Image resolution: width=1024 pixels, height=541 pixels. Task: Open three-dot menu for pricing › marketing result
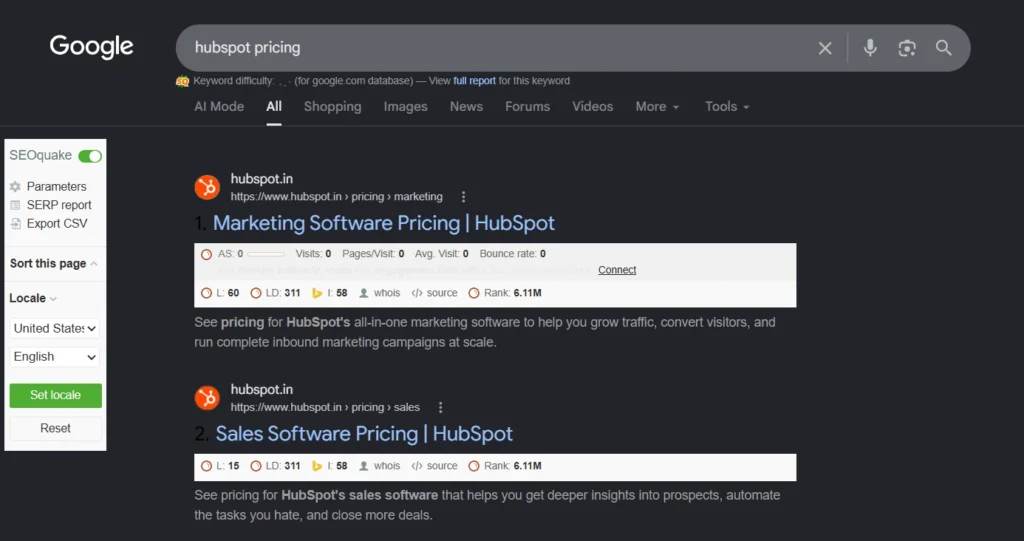463,197
